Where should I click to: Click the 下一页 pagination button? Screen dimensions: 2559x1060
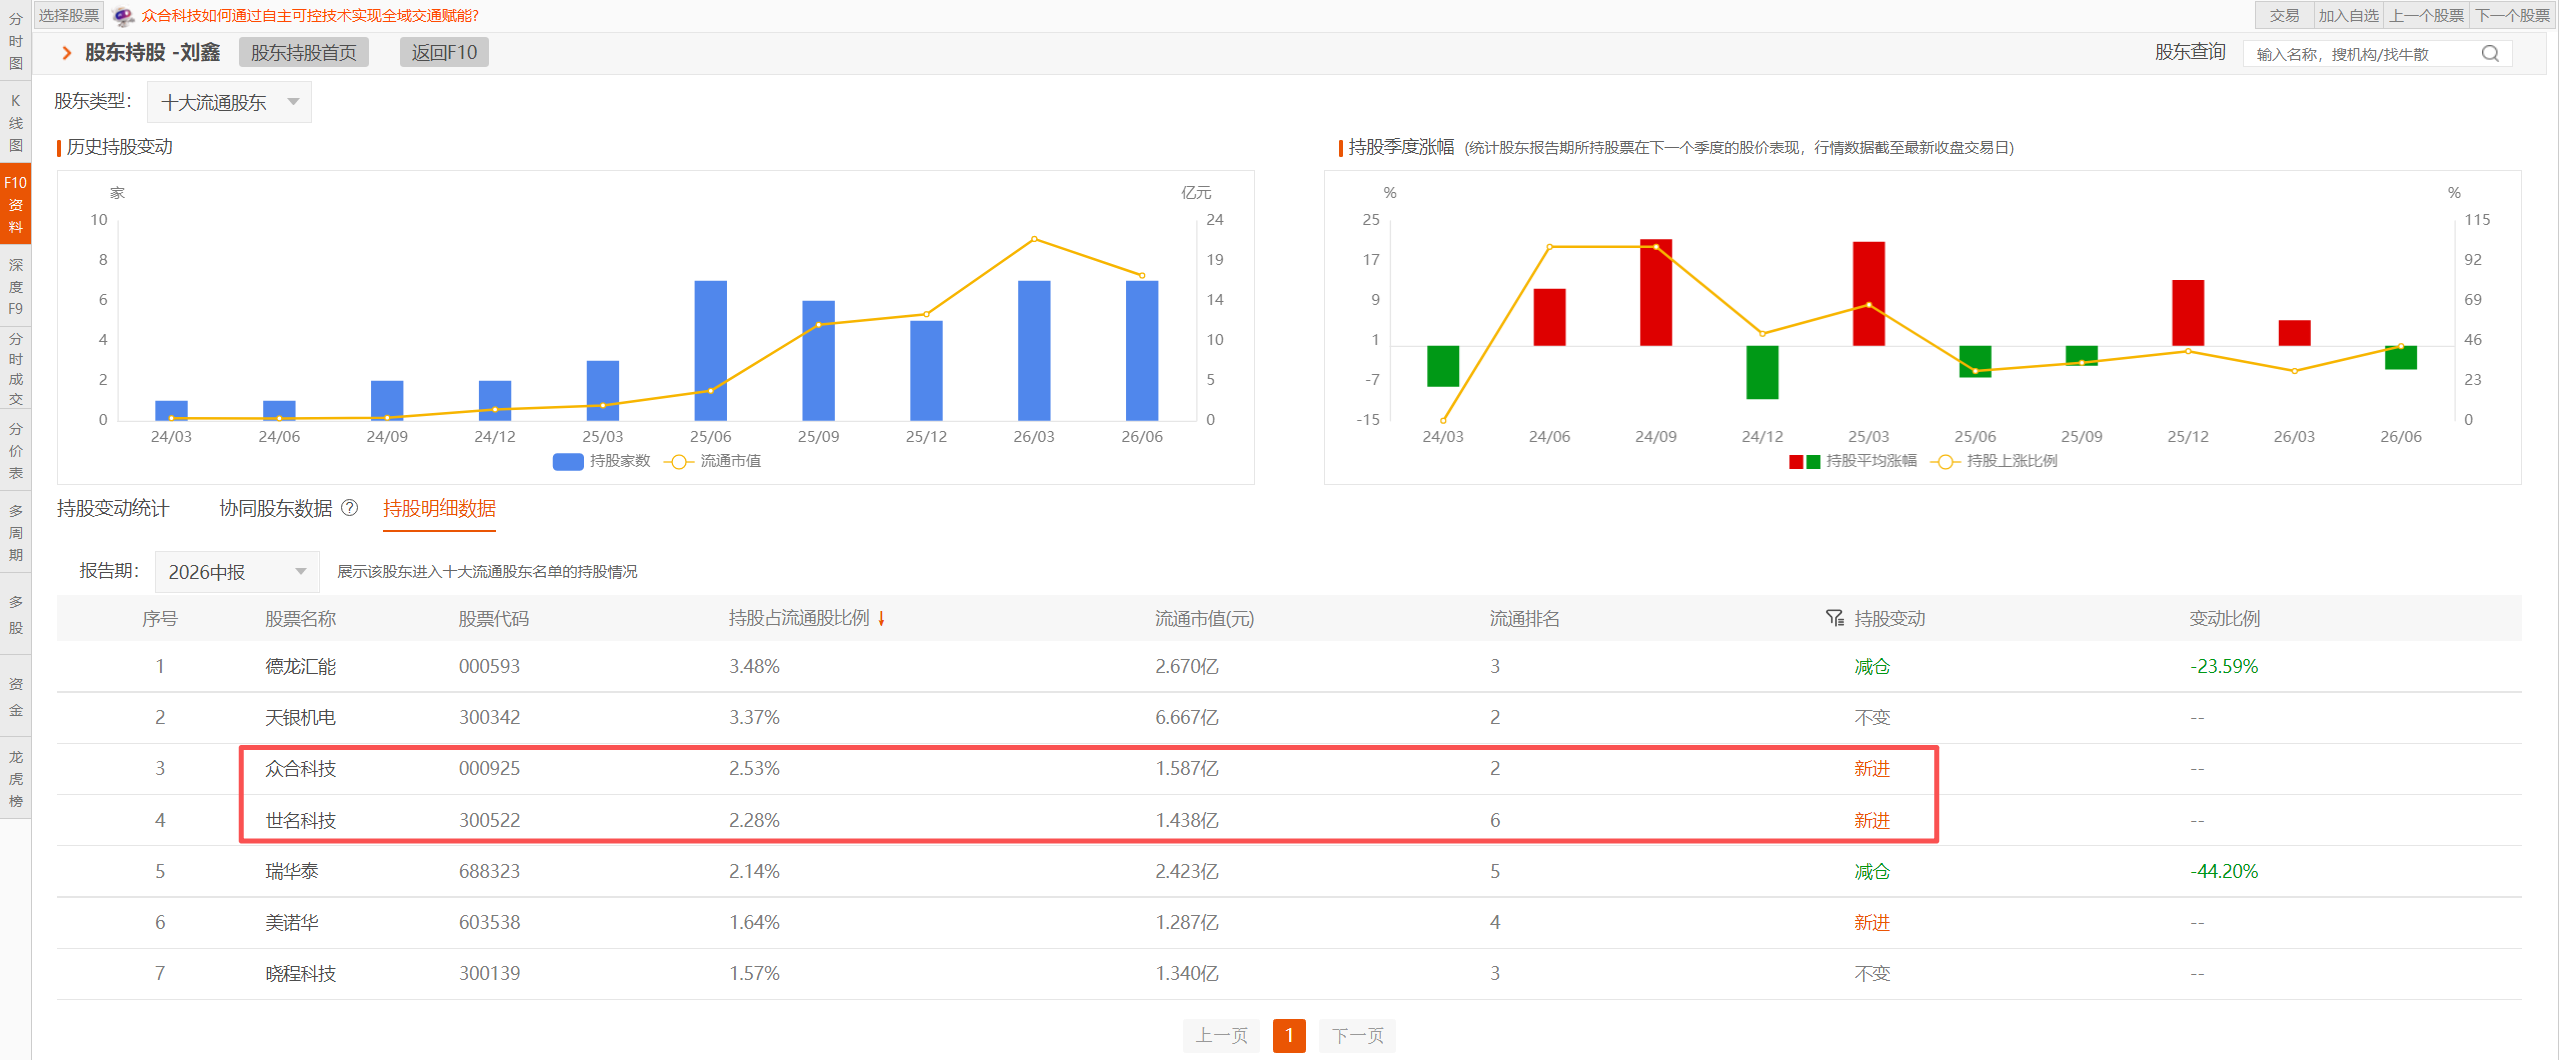1358,1036
